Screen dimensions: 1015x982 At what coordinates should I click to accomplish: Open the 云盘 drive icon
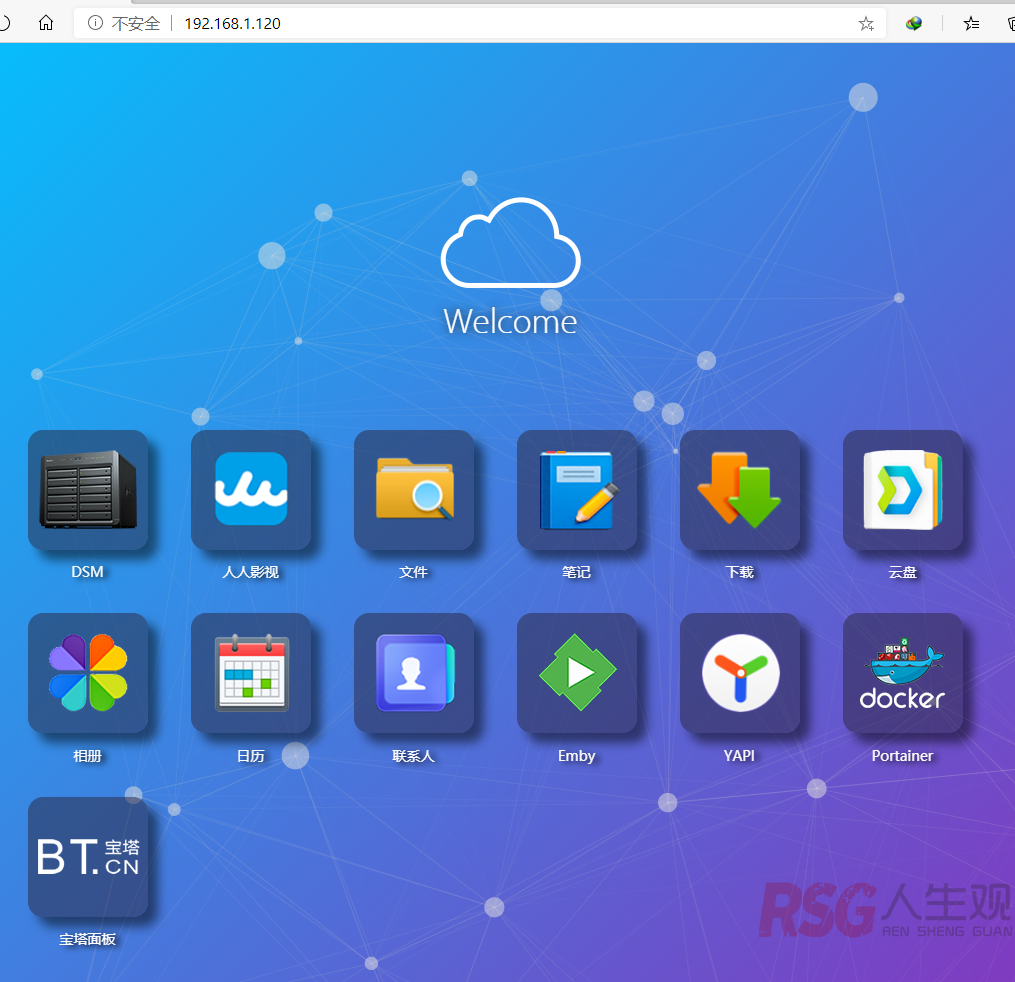[903, 490]
